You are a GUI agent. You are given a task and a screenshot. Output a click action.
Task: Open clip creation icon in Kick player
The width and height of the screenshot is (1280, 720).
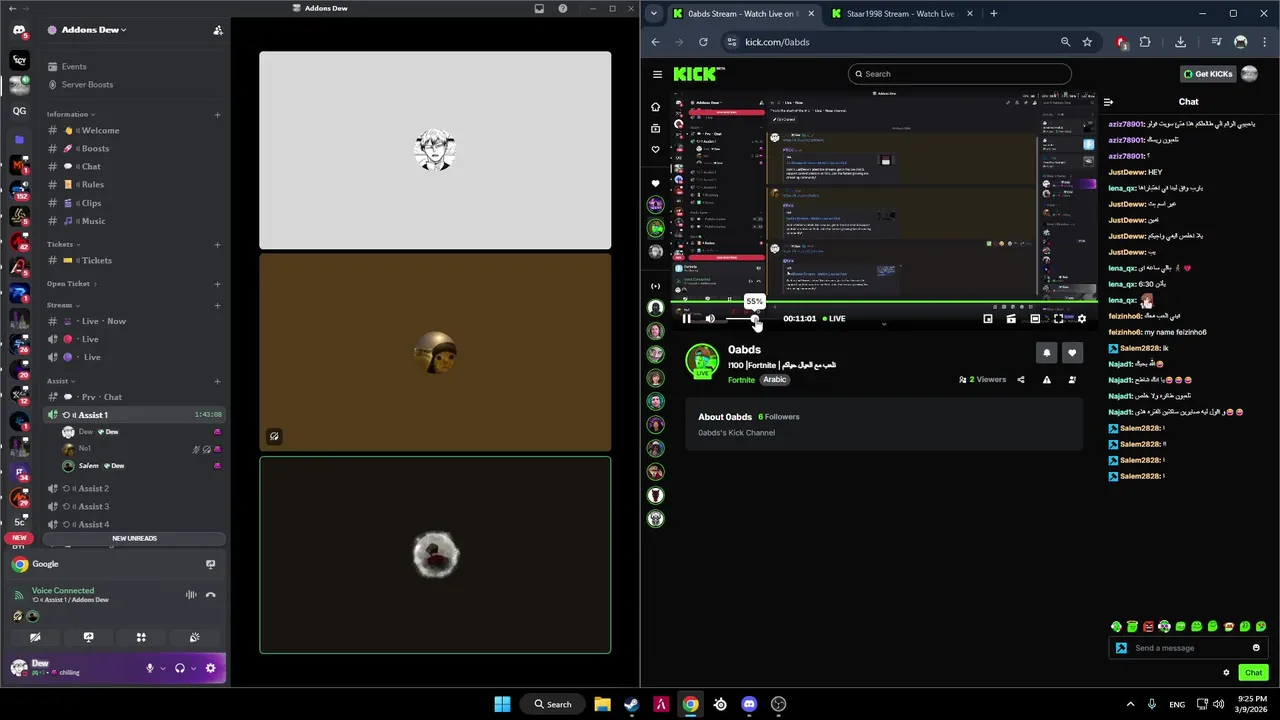(1011, 319)
